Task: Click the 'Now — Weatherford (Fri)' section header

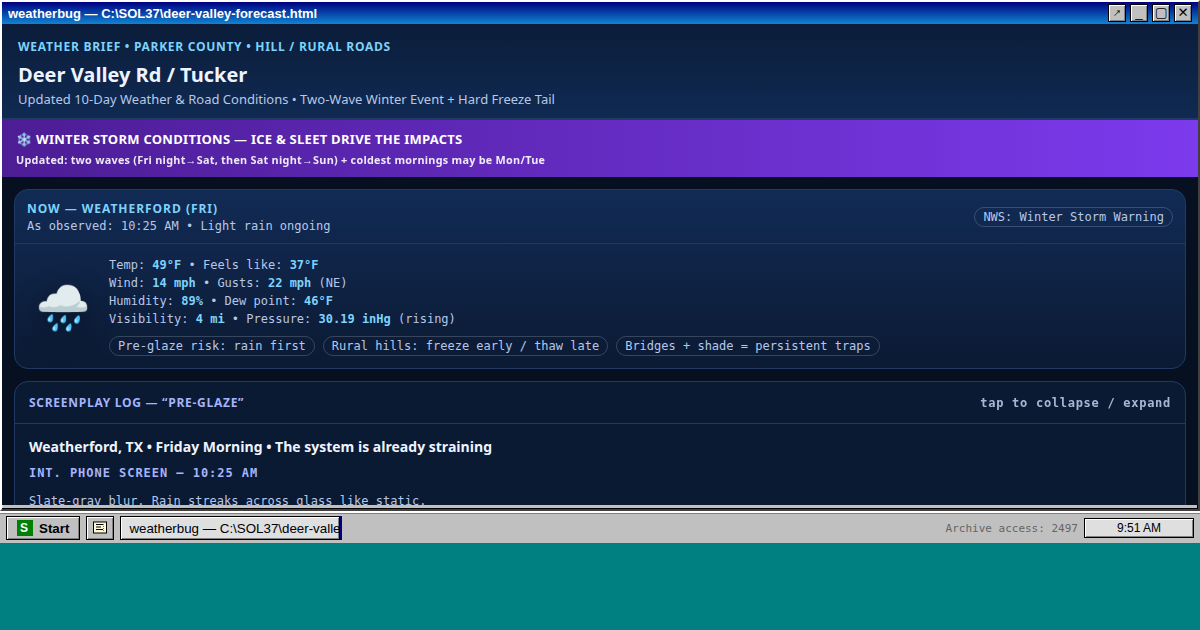Action: click(x=122, y=209)
